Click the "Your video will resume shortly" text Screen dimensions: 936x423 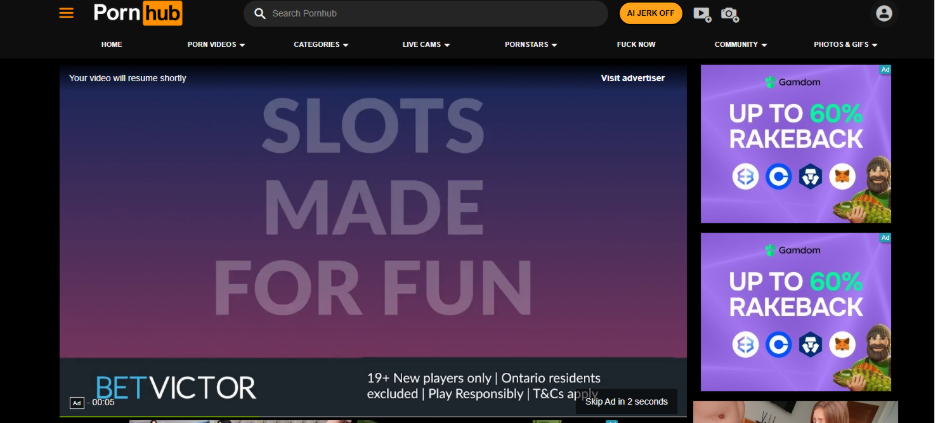tap(128, 78)
